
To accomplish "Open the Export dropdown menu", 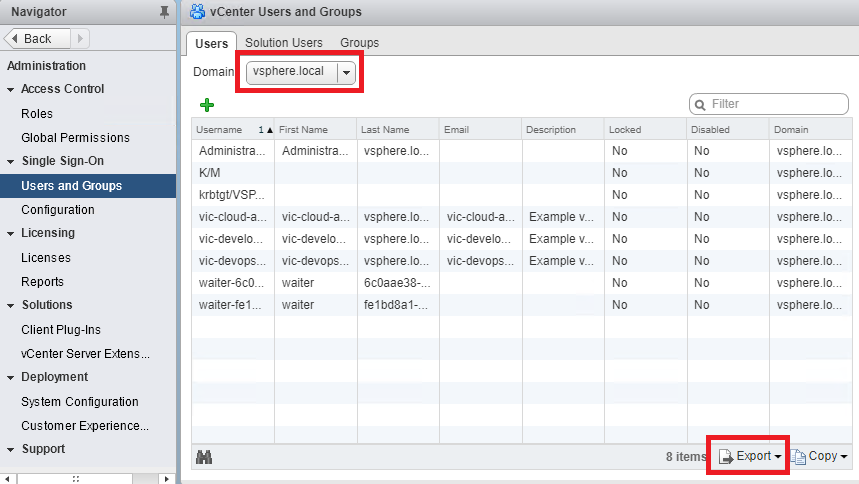I will 749,456.
